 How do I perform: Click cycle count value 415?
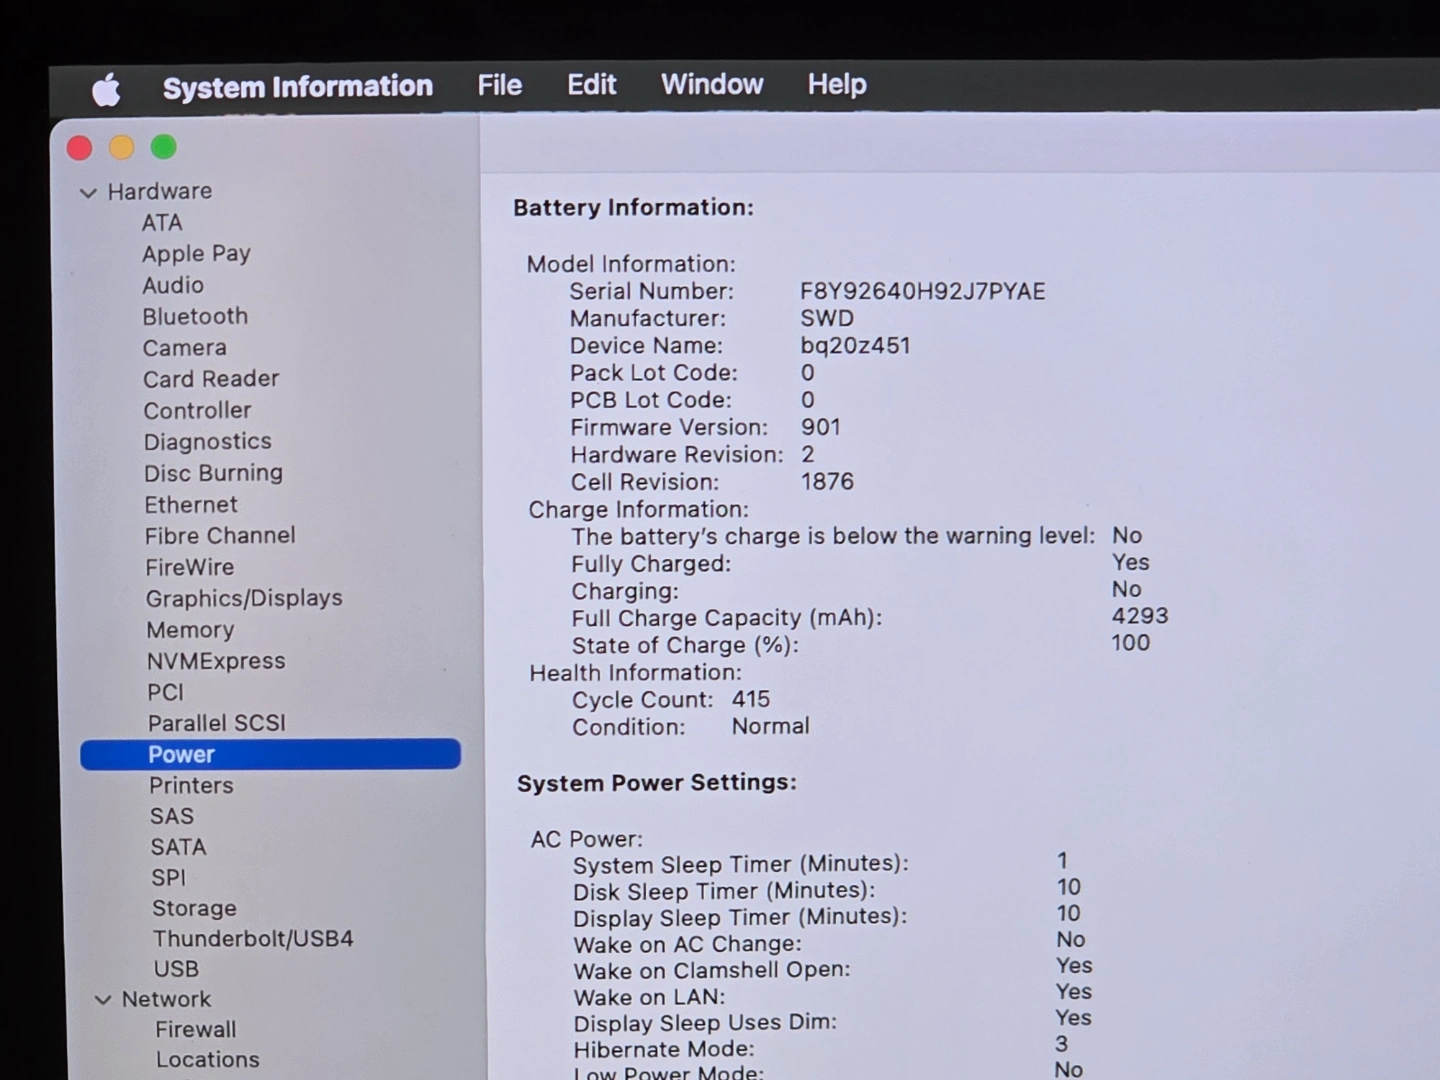pyautogui.click(x=751, y=699)
